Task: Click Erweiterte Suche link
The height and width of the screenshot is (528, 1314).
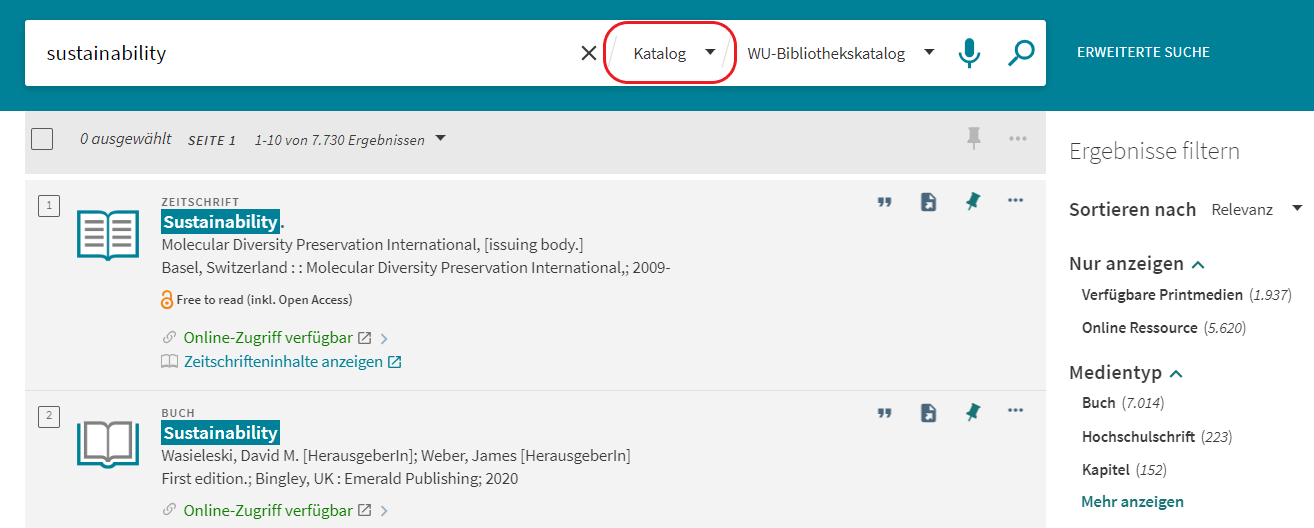Action: coord(1143,52)
